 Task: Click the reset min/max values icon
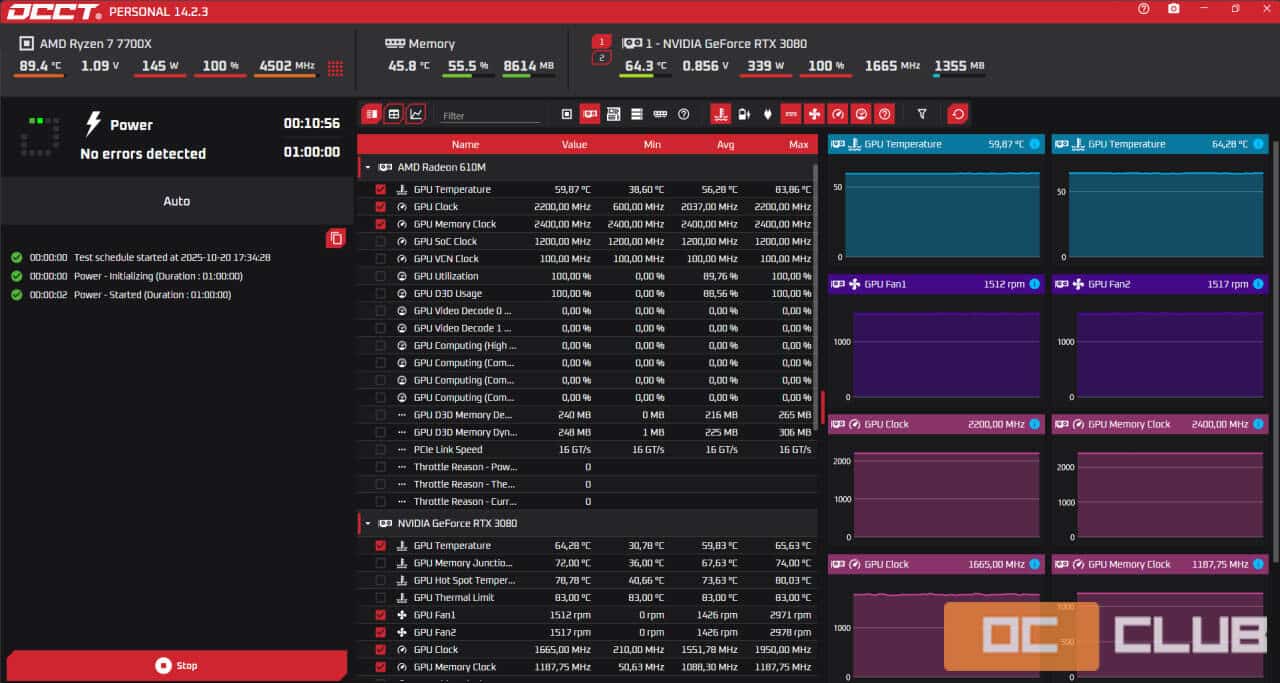(x=958, y=114)
